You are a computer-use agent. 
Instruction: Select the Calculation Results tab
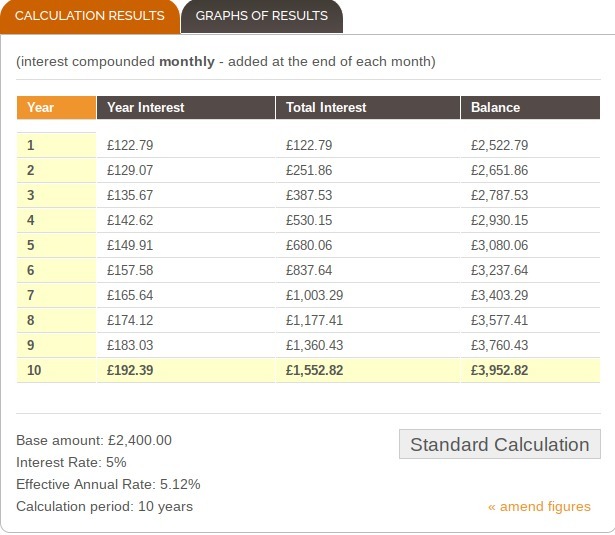90,16
